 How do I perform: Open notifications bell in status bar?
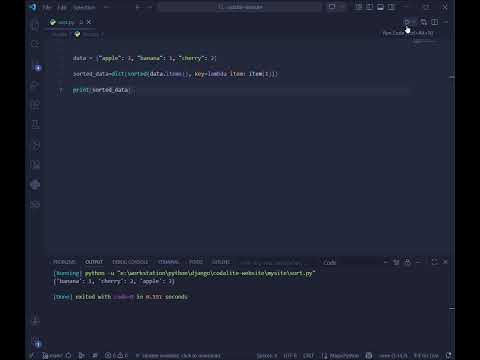pyautogui.click(x=449, y=355)
